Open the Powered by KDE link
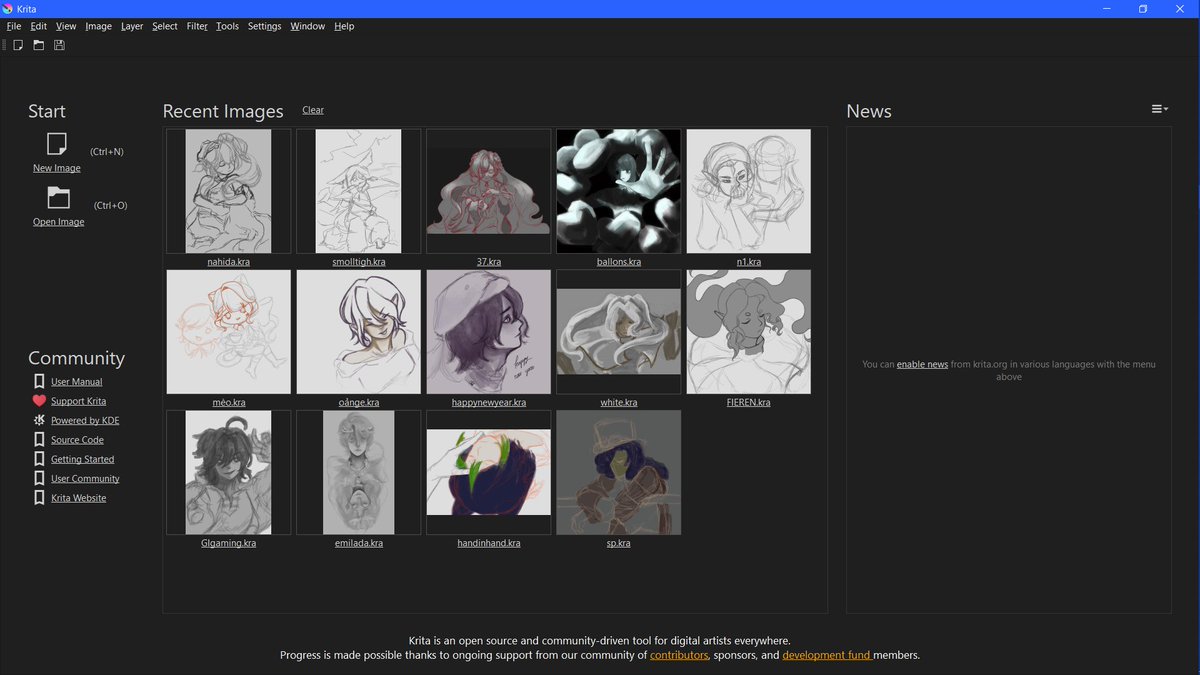 click(85, 421)
